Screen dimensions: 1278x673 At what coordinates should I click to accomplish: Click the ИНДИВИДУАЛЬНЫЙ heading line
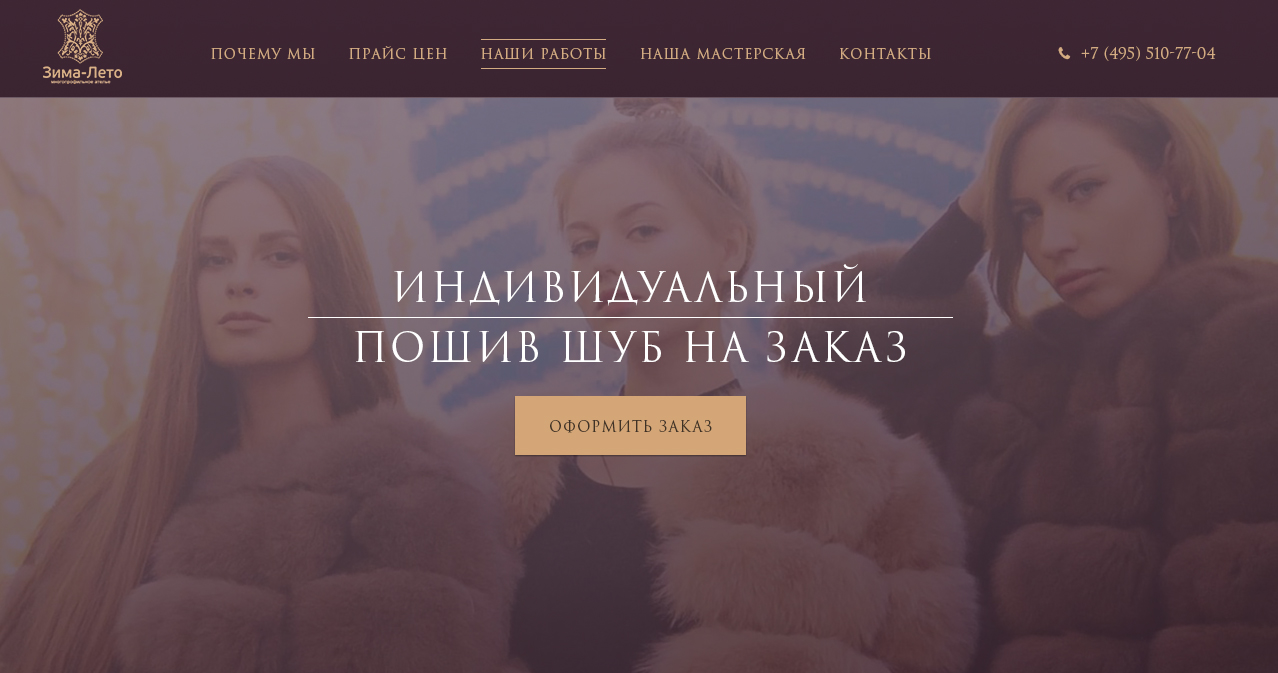coord(631,289)
